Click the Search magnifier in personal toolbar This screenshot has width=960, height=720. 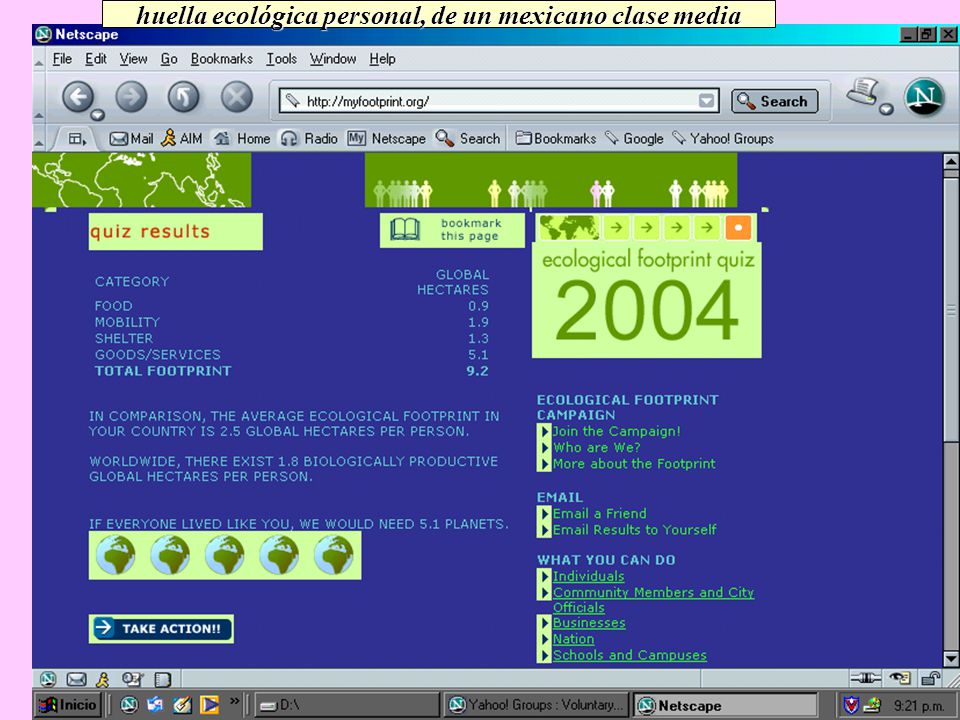click(468, 139)
